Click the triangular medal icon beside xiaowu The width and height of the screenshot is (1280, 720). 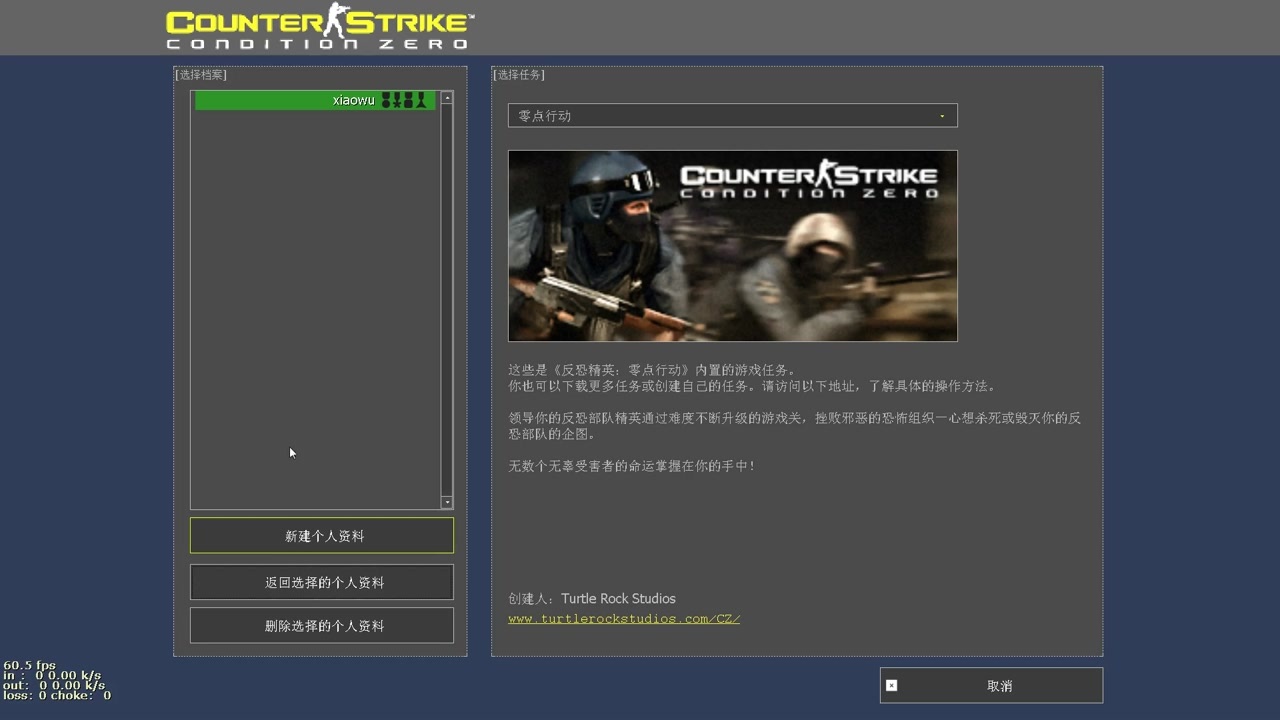click(x=421, y=100)
